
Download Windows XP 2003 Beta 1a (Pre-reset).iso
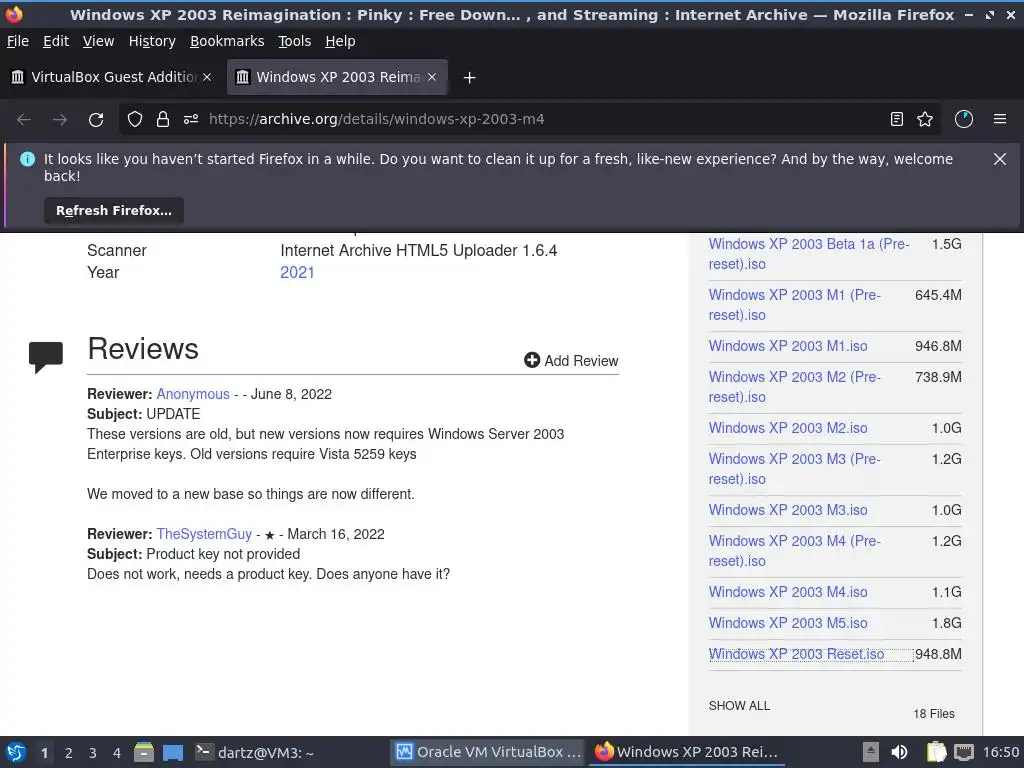click(x=808, y=254)
